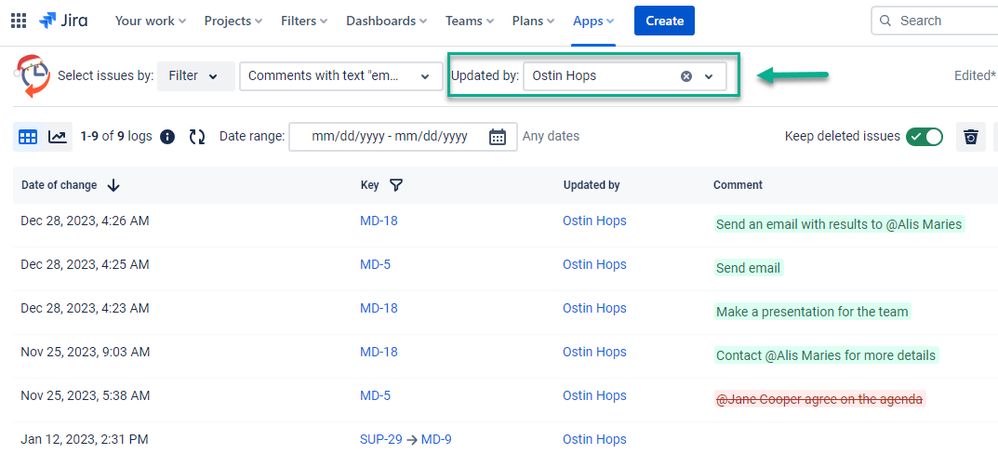The width and height of the screenshot is (998, 455).
Task: Open the Projects menu
Action: [x=233, y=21]
